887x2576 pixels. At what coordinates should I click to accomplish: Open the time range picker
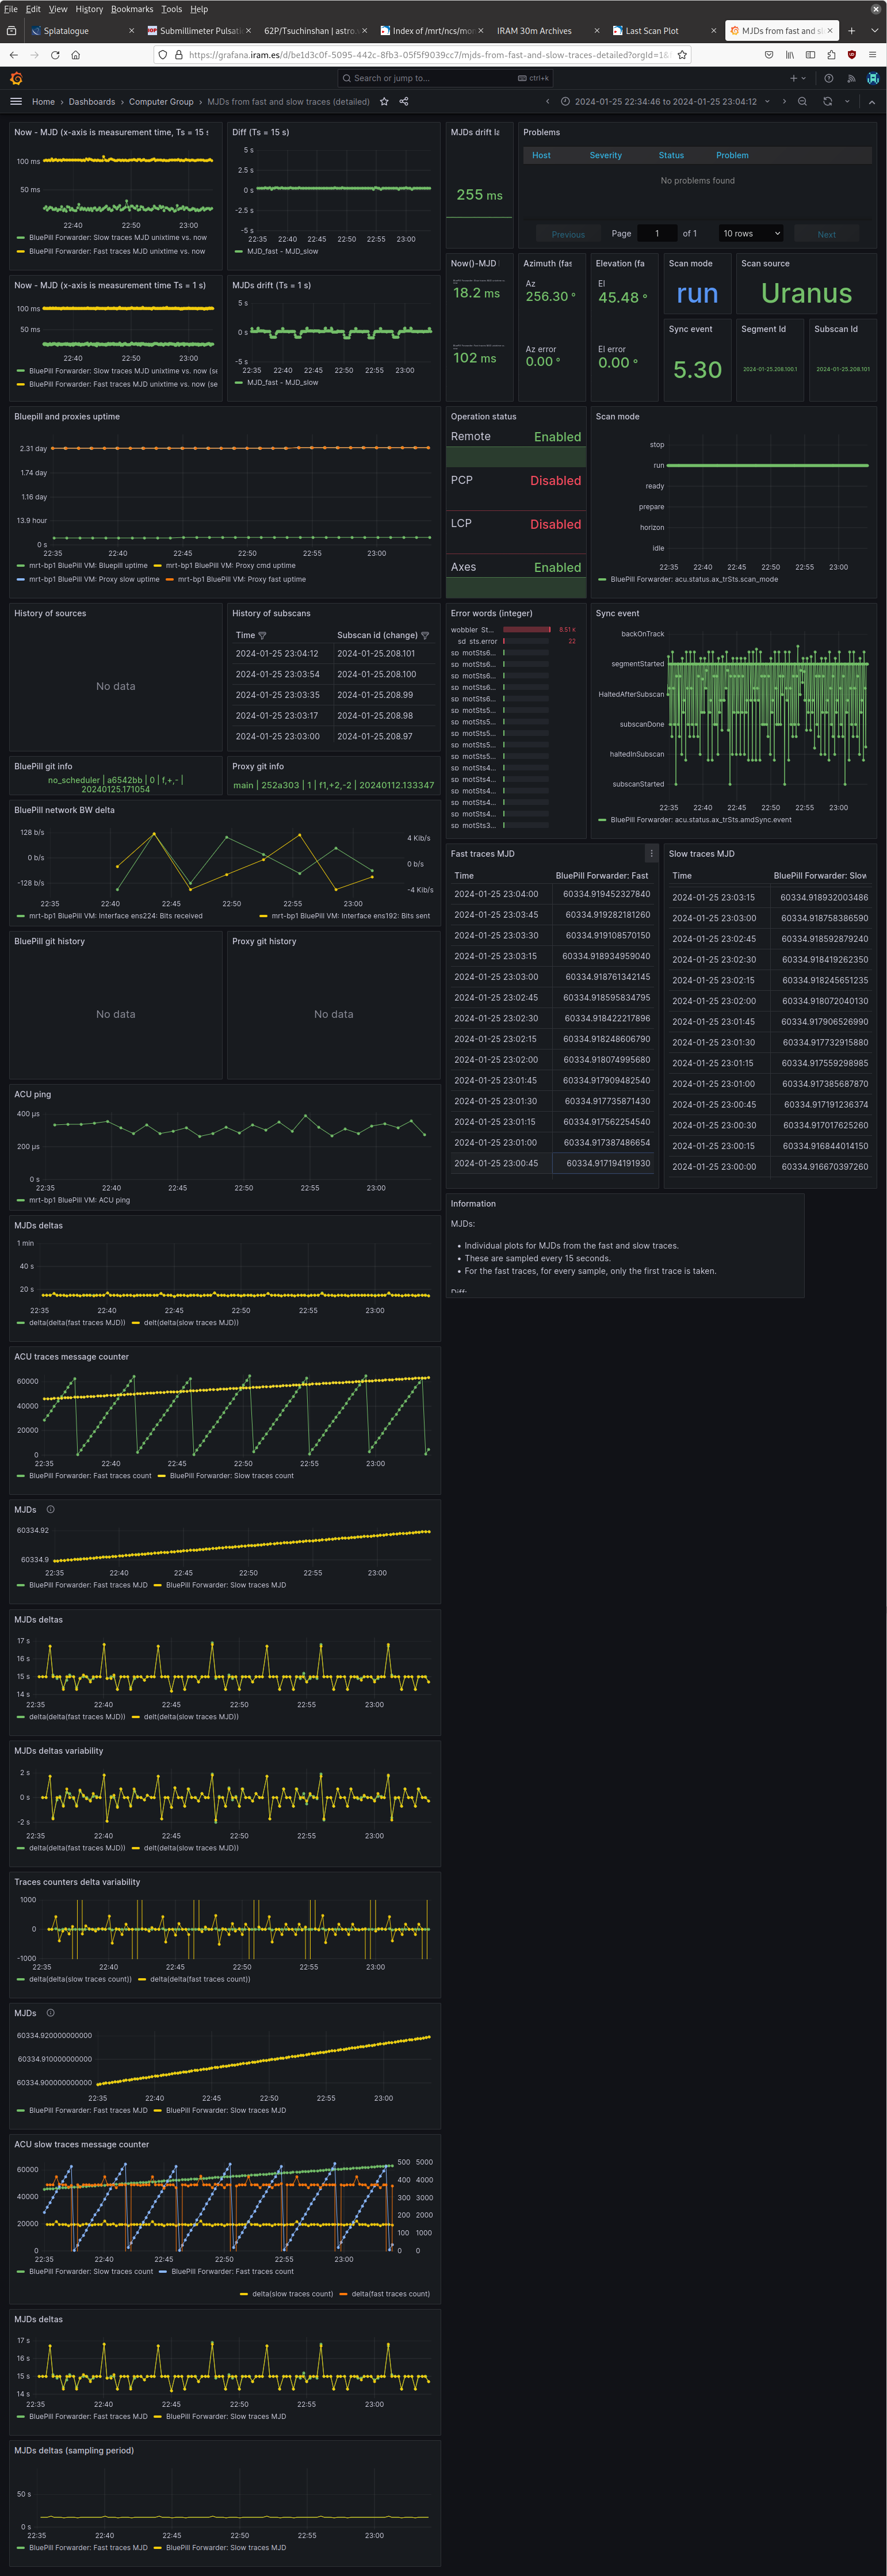665,102
